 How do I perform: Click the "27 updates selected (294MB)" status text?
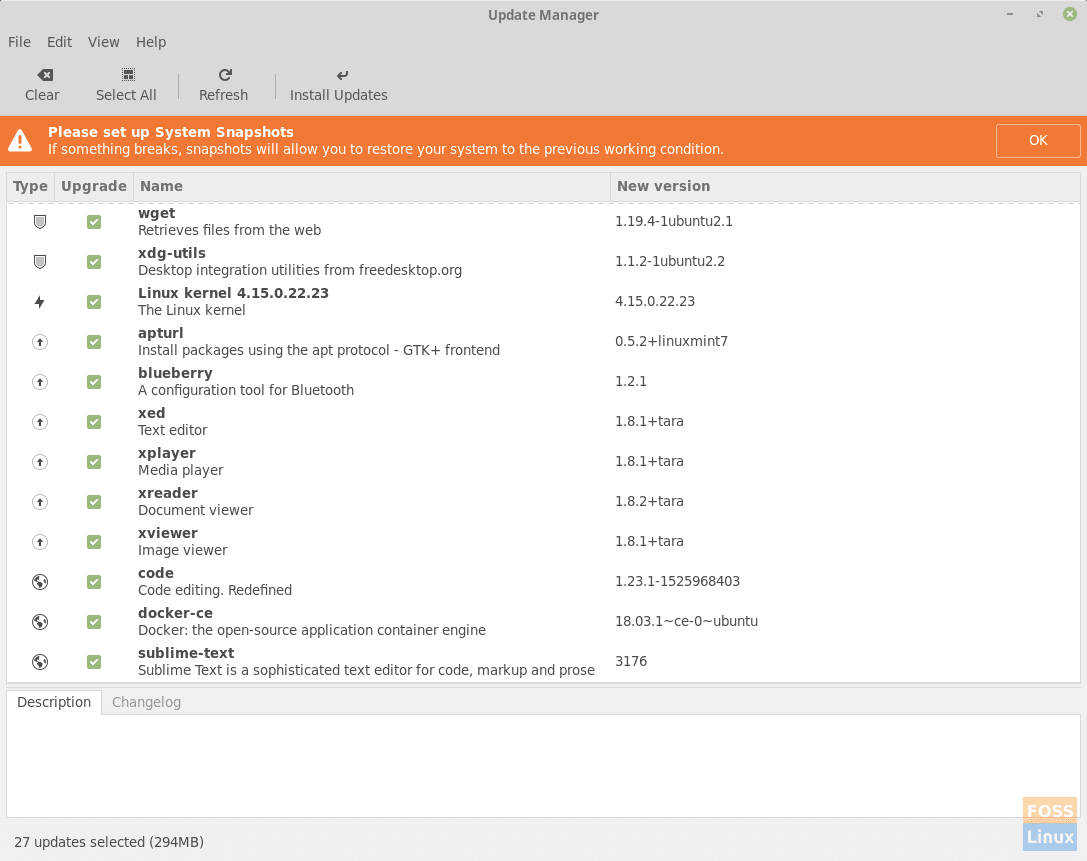pyautogui.click(x=109, y=842)
